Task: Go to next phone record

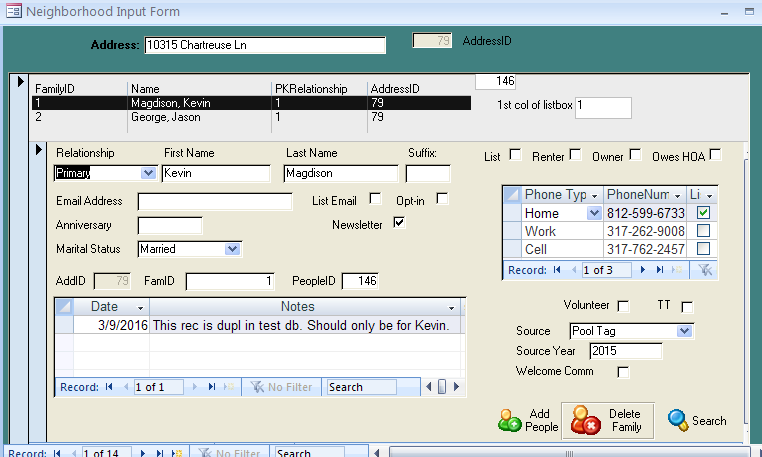Action: click(642, 270)
